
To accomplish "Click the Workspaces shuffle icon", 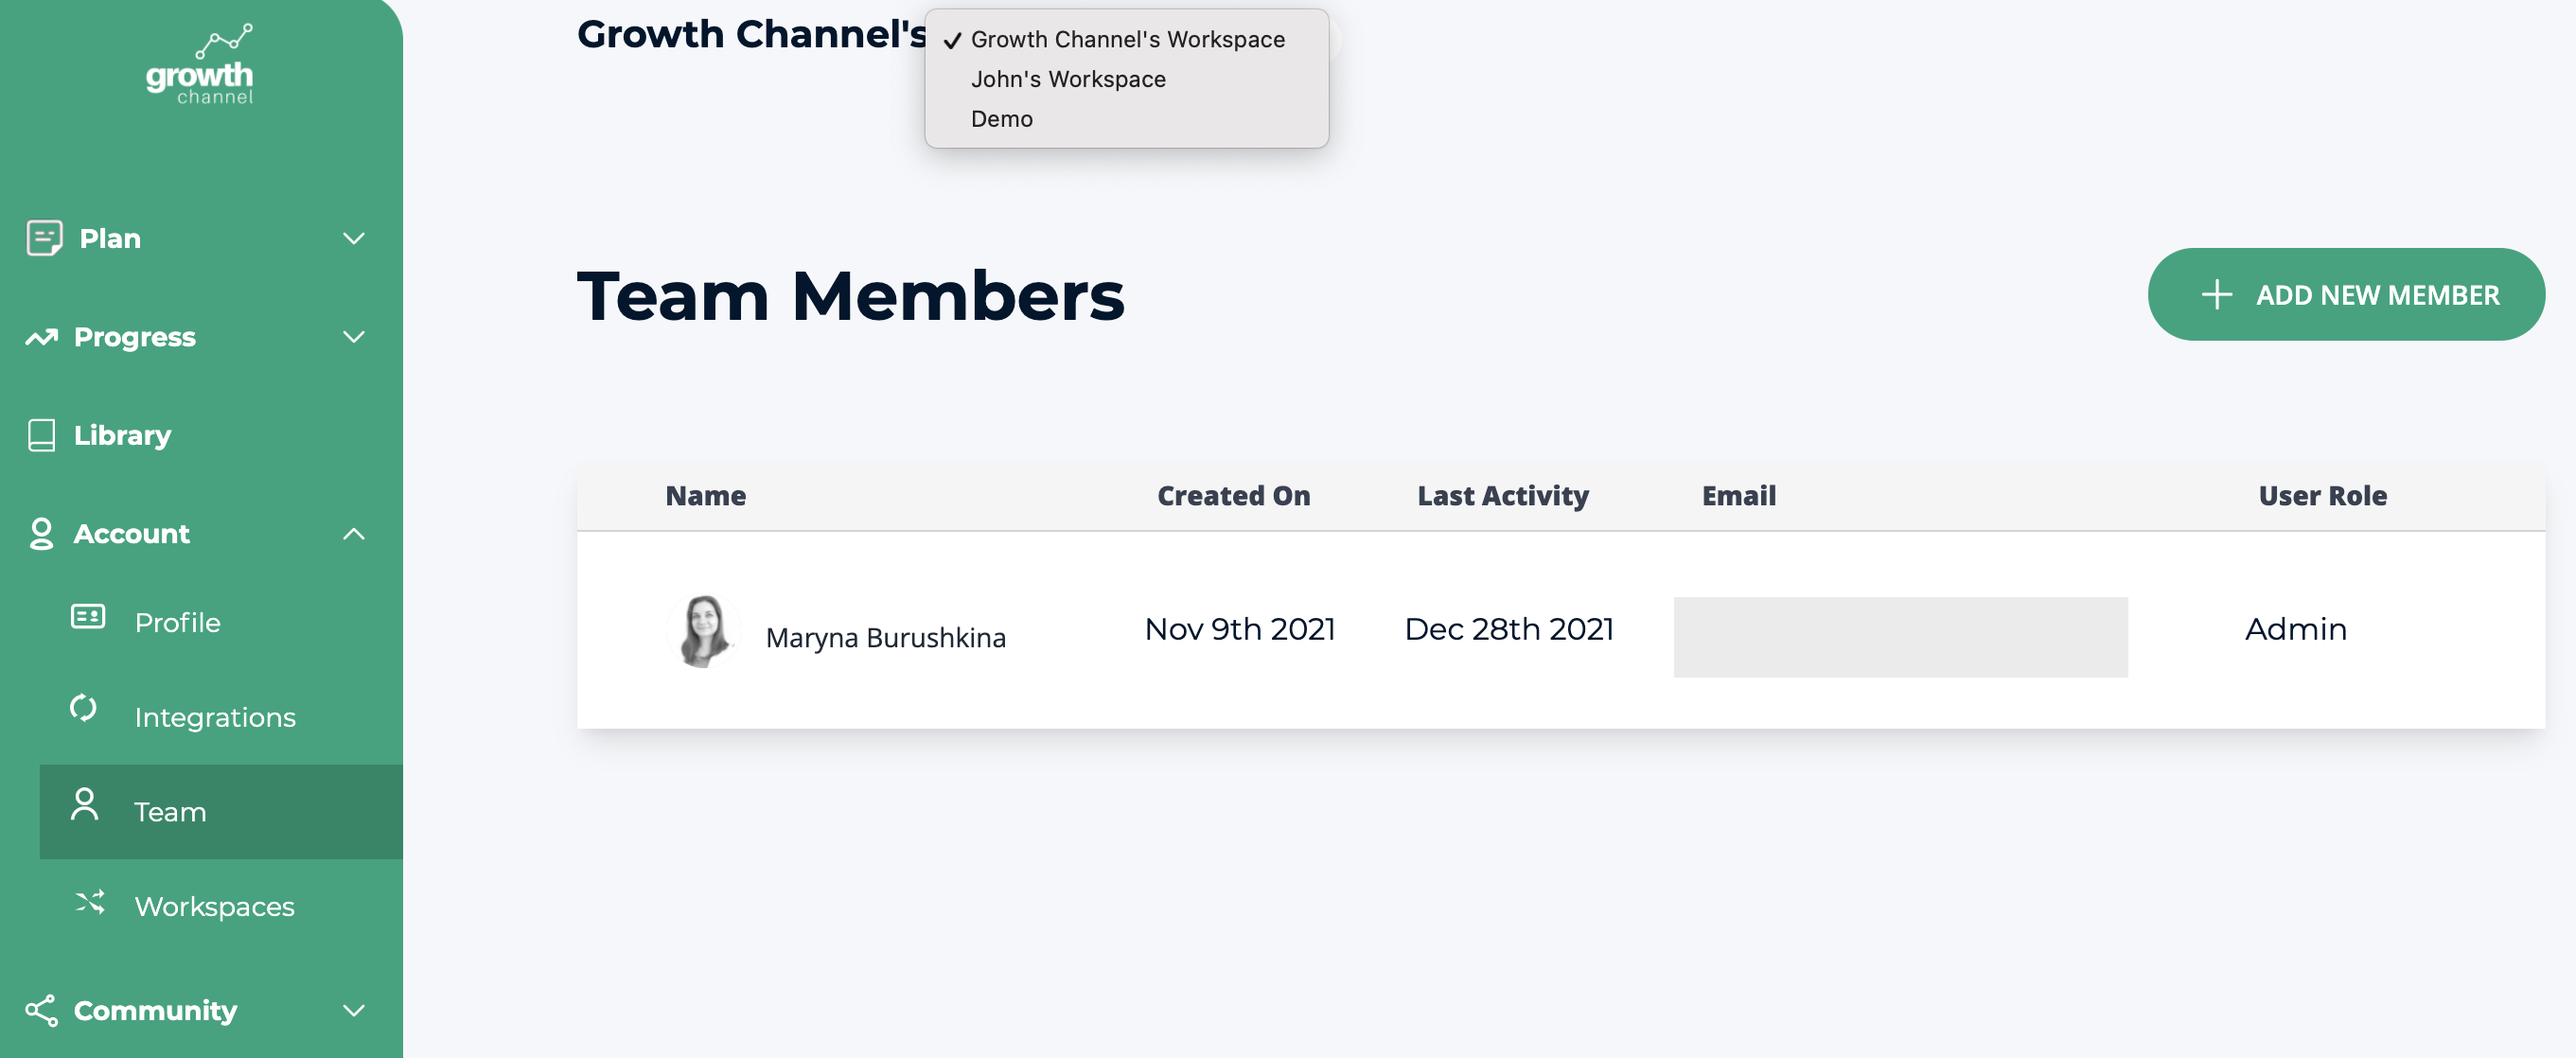I will [x=90, y=902].
